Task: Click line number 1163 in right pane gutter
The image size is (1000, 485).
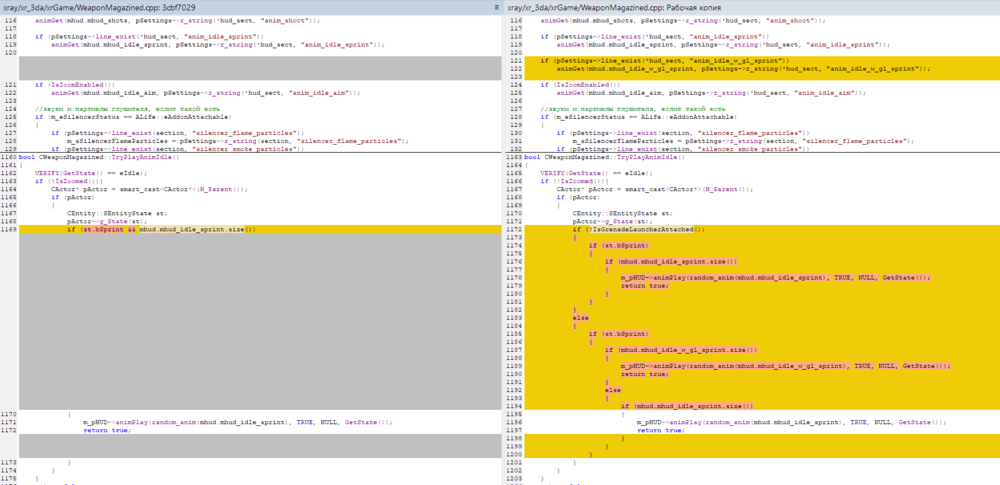Action: [x=513, y=157]
